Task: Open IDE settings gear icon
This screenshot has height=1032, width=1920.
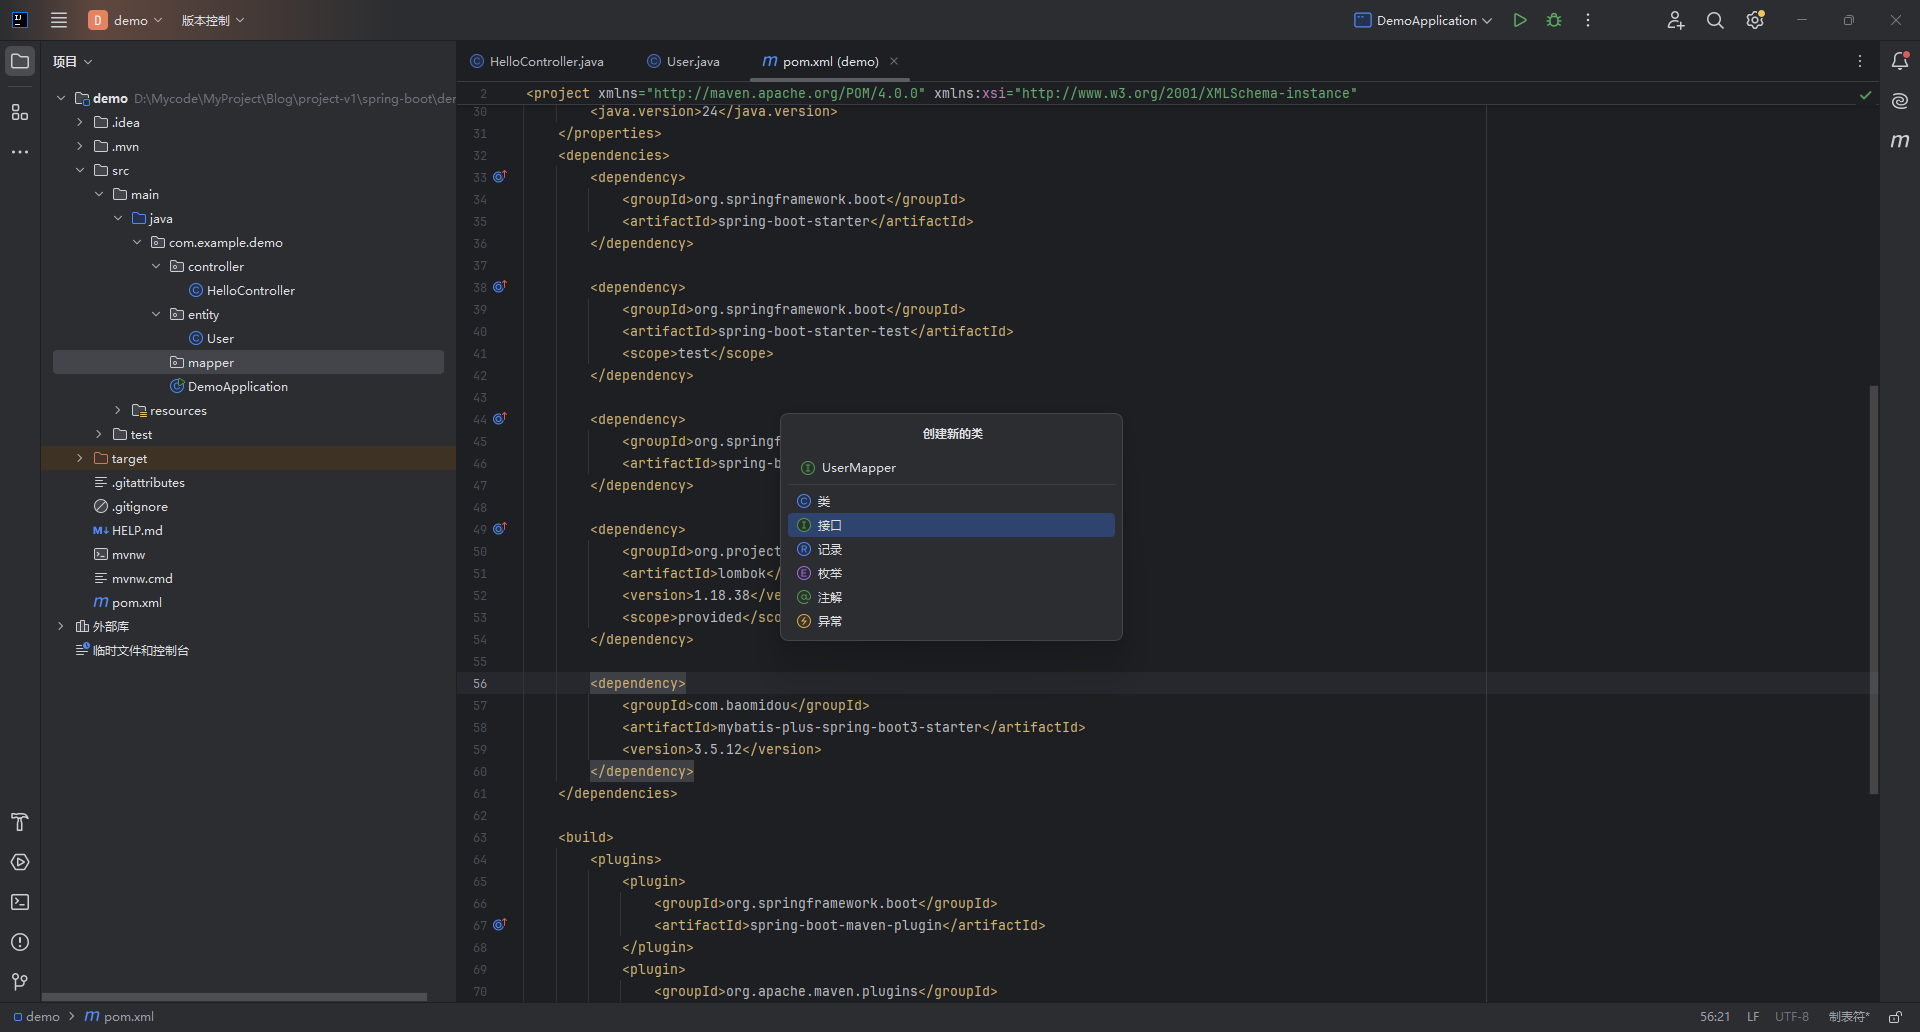Action: click(x=1755, y=20)
